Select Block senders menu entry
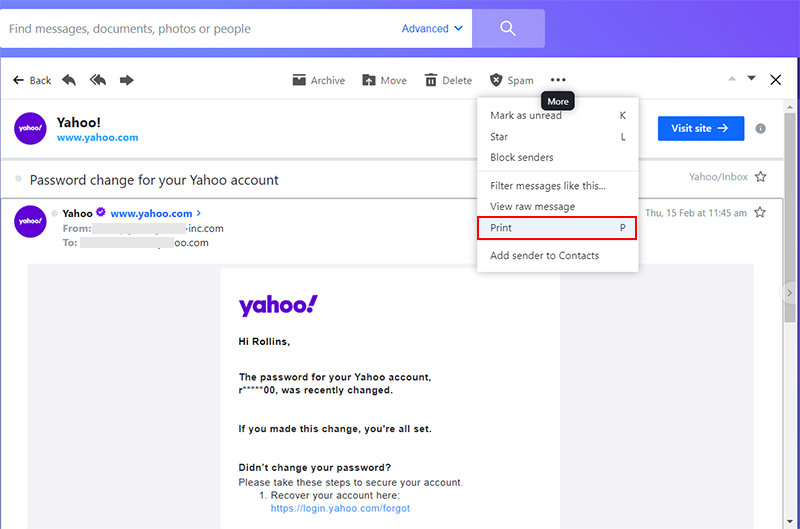 click(x=558, y=158)
